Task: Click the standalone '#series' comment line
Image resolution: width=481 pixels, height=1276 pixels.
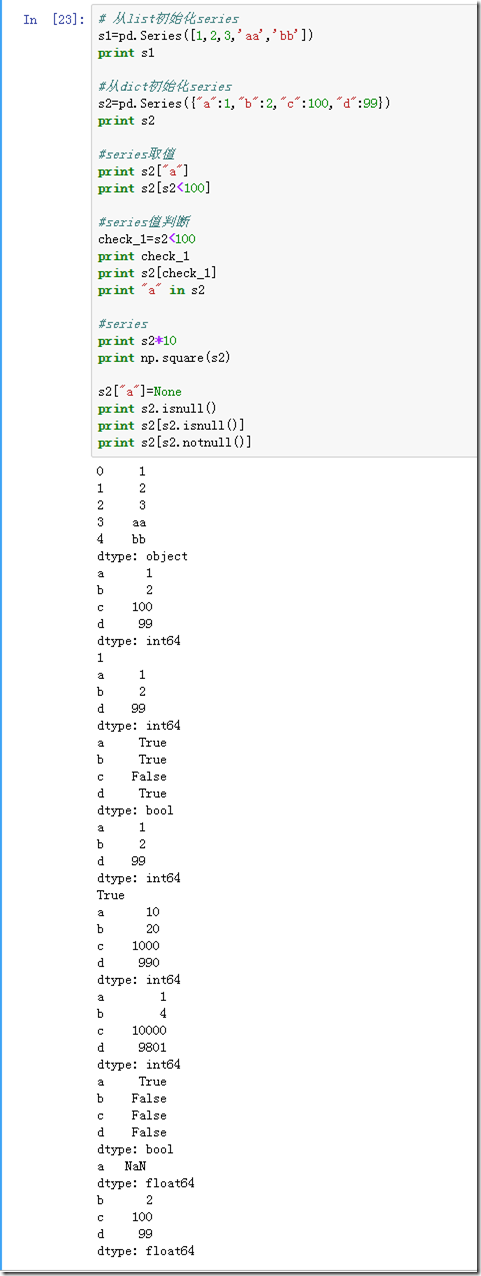Action: (x=123, y=325)
